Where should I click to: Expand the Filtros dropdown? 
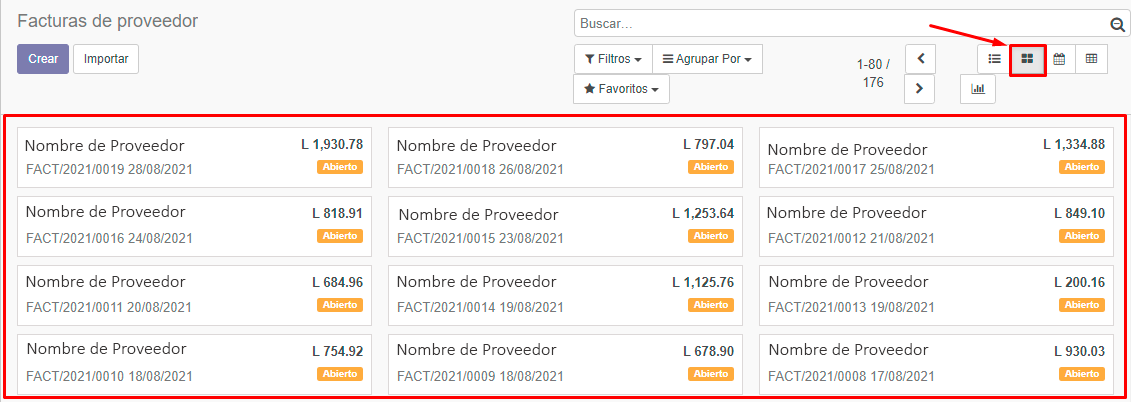(613, 59)
